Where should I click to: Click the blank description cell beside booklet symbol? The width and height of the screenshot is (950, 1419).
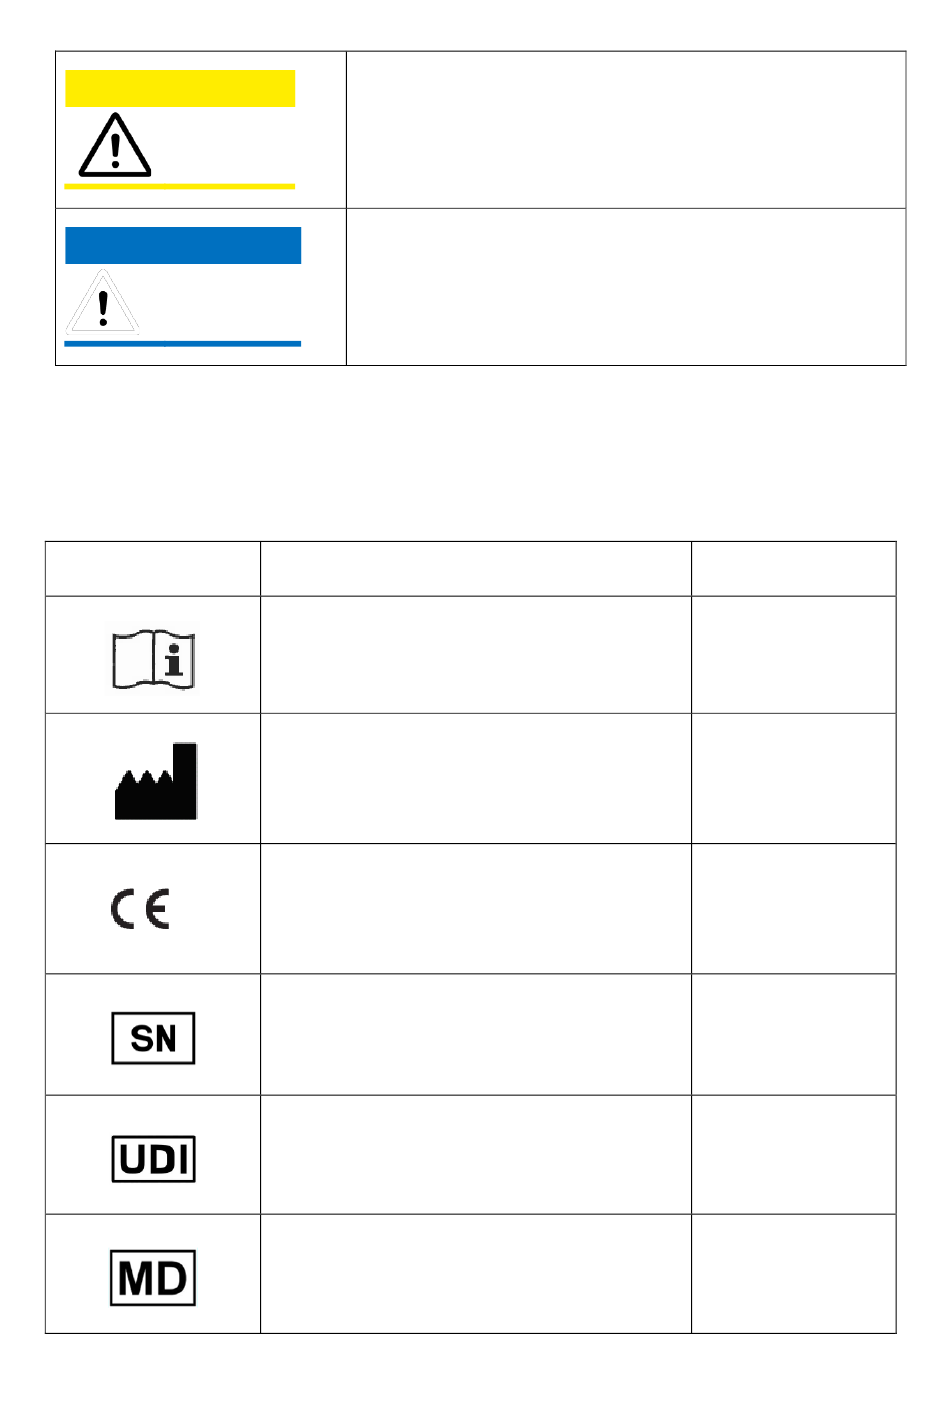[476, 655]
